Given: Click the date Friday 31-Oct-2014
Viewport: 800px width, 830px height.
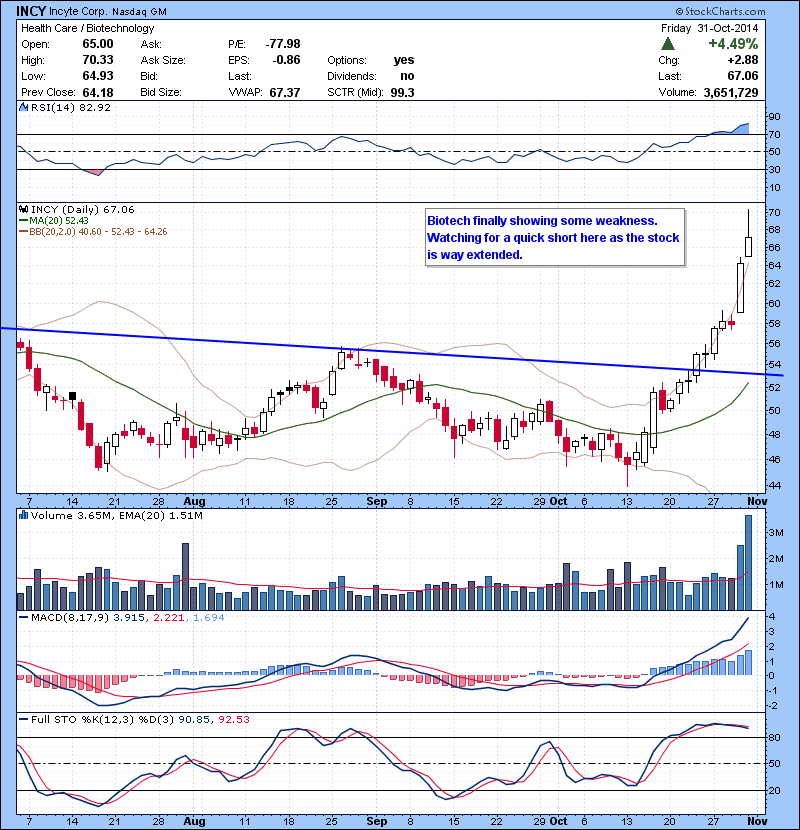Looking at the screenshot, I should [x=709, y=28].
